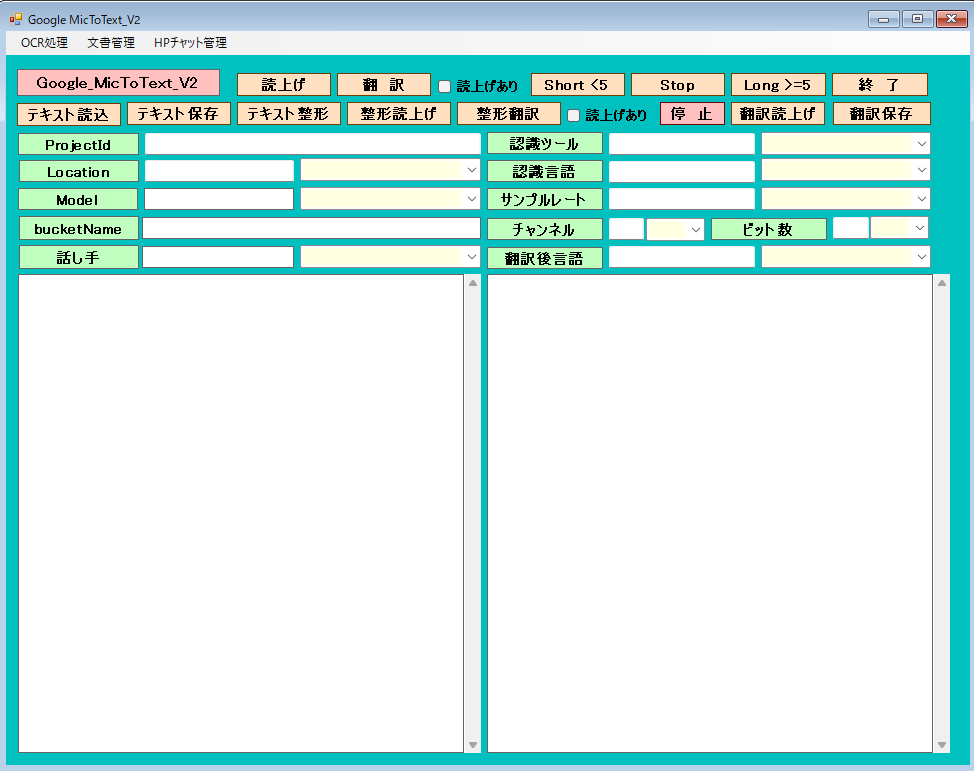Screen dimensions: 974x771
Task: Click the left text area's scroll-down arrow
Action: pos(473,744)
